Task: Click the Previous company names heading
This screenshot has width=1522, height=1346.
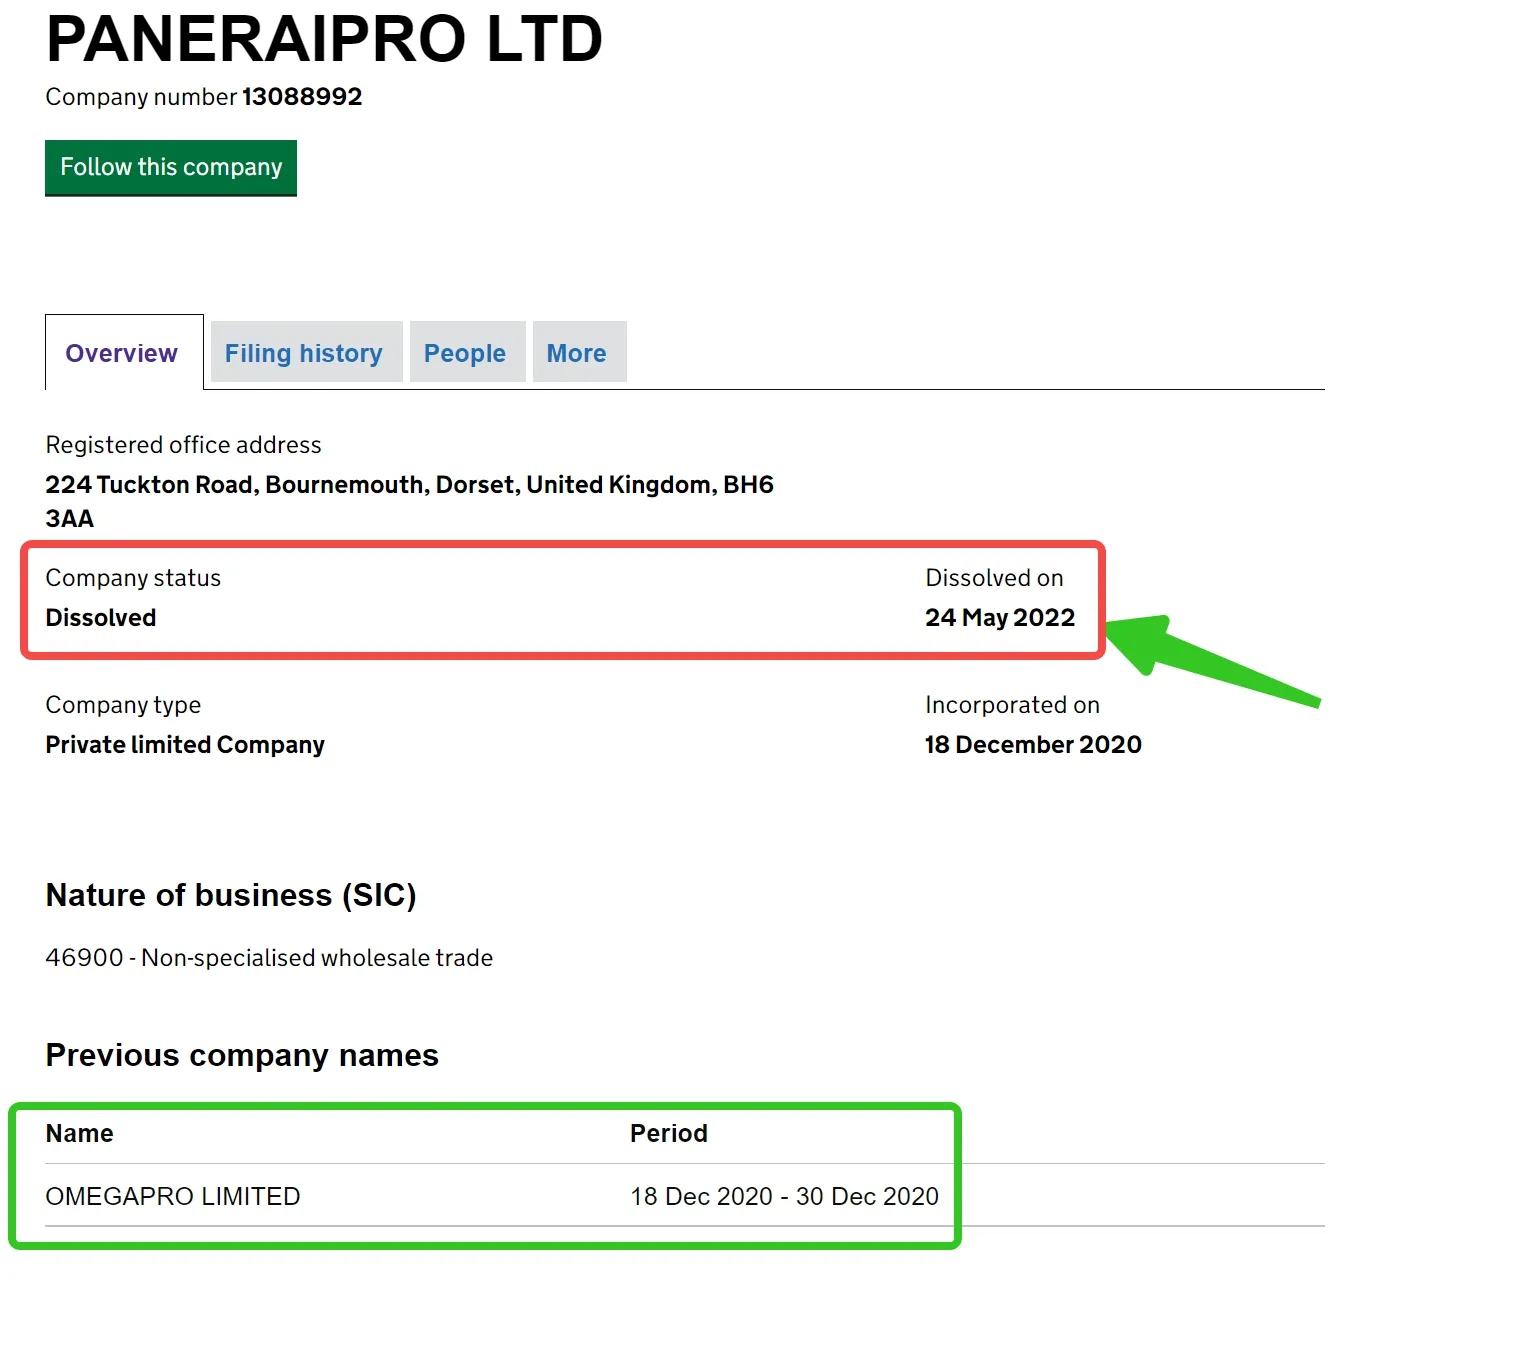Action: tap(242, 1055)
